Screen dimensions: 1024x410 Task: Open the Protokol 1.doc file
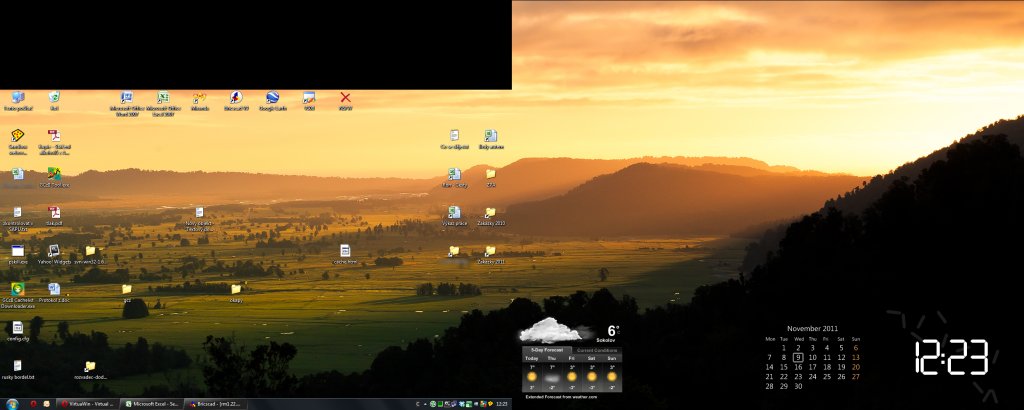click(x=54, y=292)
